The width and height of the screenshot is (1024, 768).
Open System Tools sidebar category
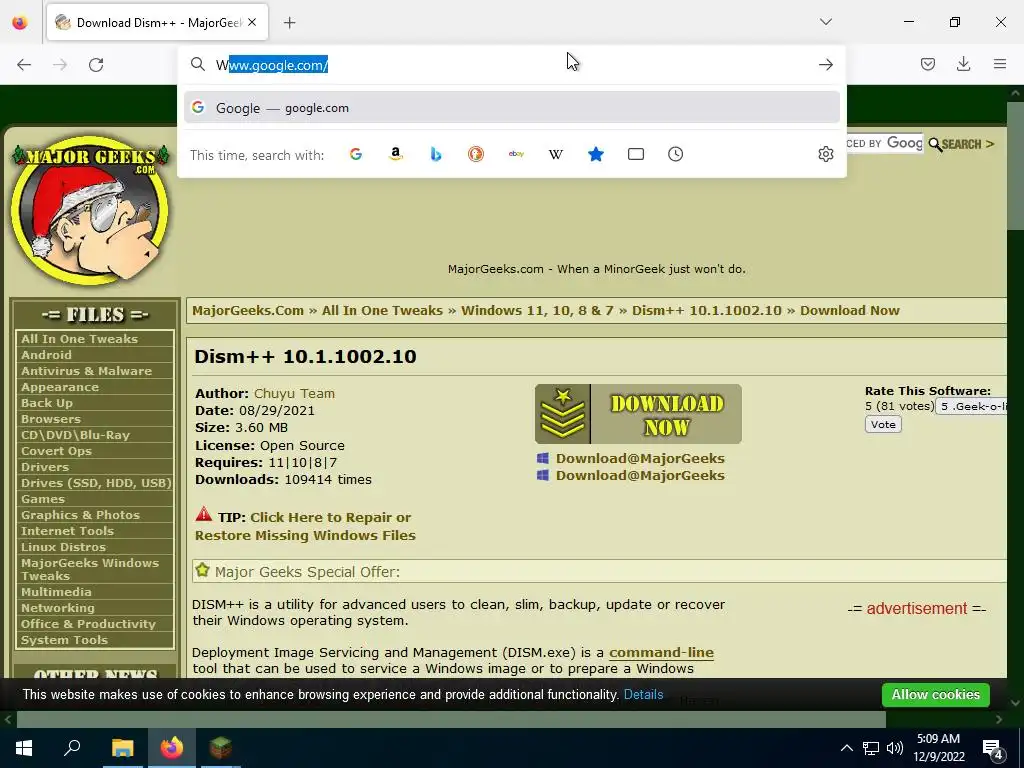click(x=64, y=640)
